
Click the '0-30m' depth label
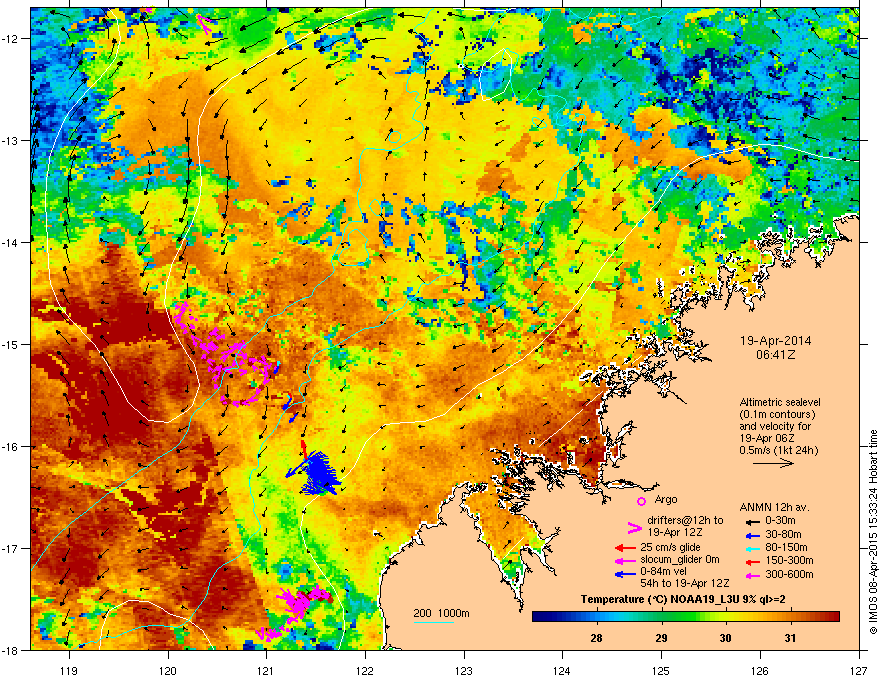(781, 521)
